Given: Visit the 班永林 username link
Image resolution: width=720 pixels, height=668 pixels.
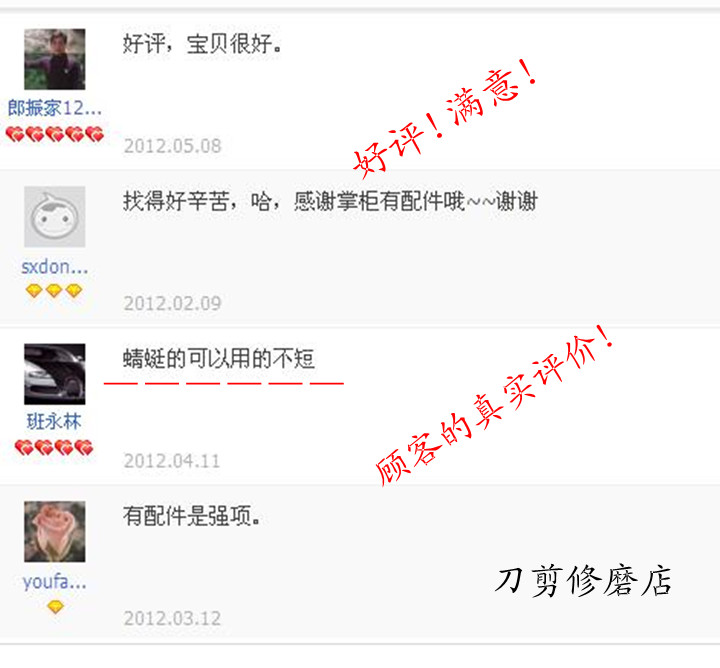Looking at the screenshot, I should point(54,421).
